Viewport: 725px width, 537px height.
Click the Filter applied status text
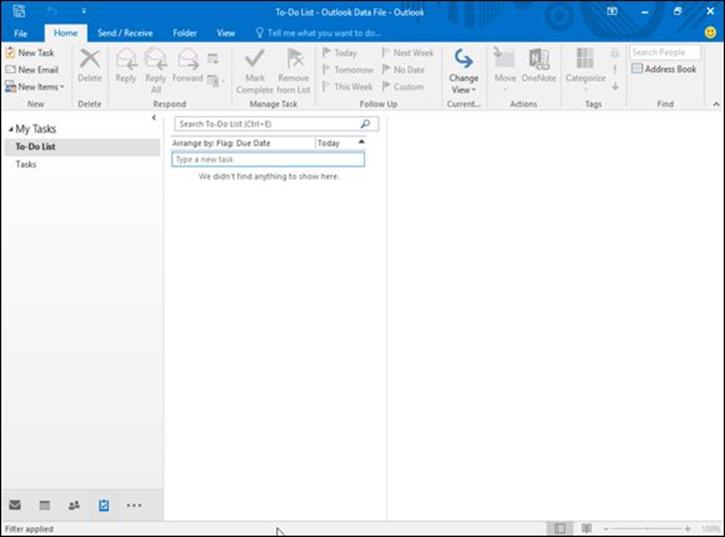point(29,529)
